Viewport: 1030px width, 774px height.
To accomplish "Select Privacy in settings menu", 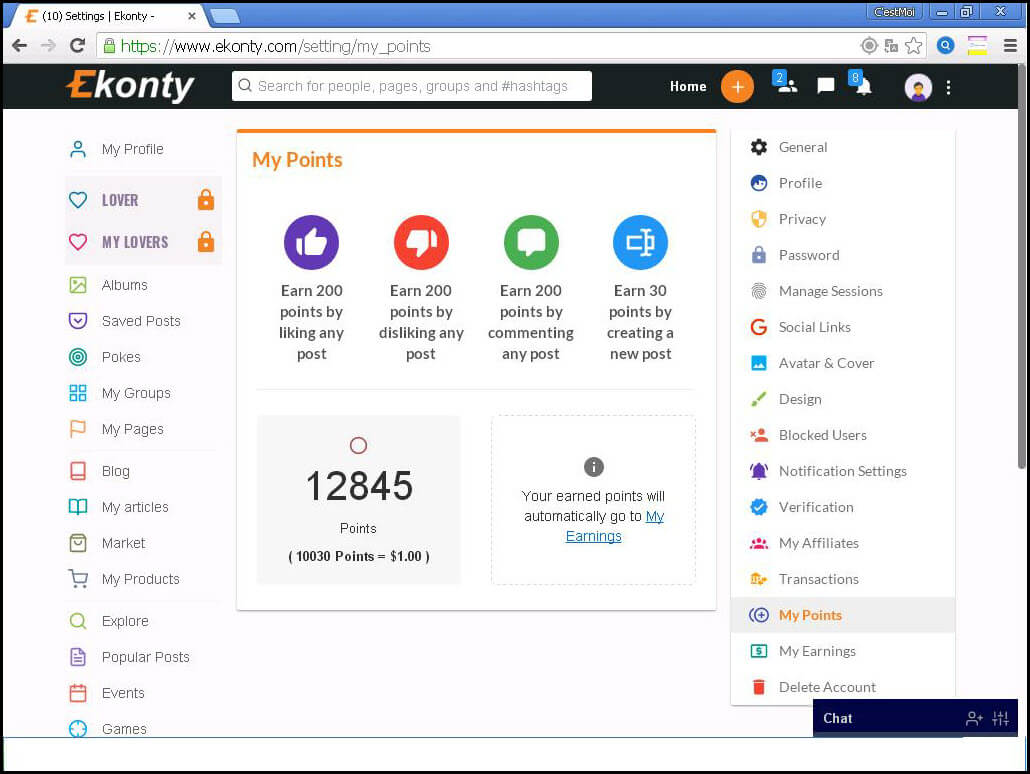I will pyautogui.click(x=802, y=219).
